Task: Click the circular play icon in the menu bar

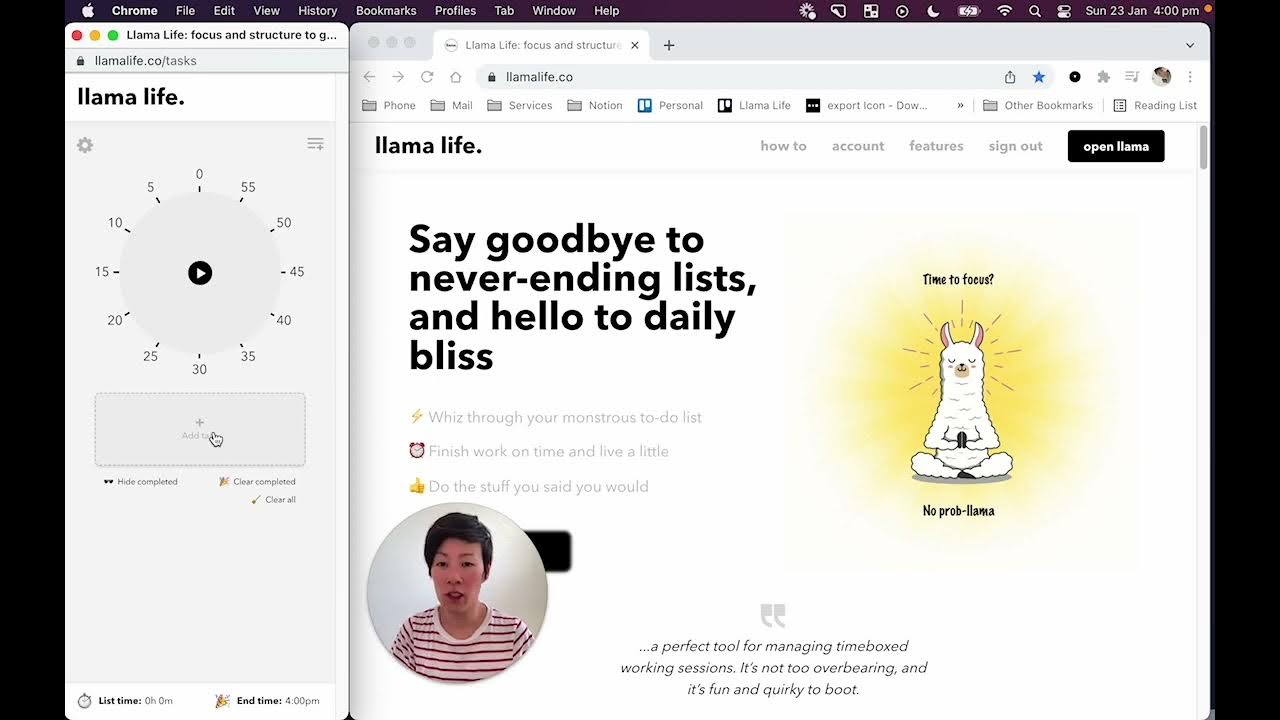Action: click(x=902, y=10)
